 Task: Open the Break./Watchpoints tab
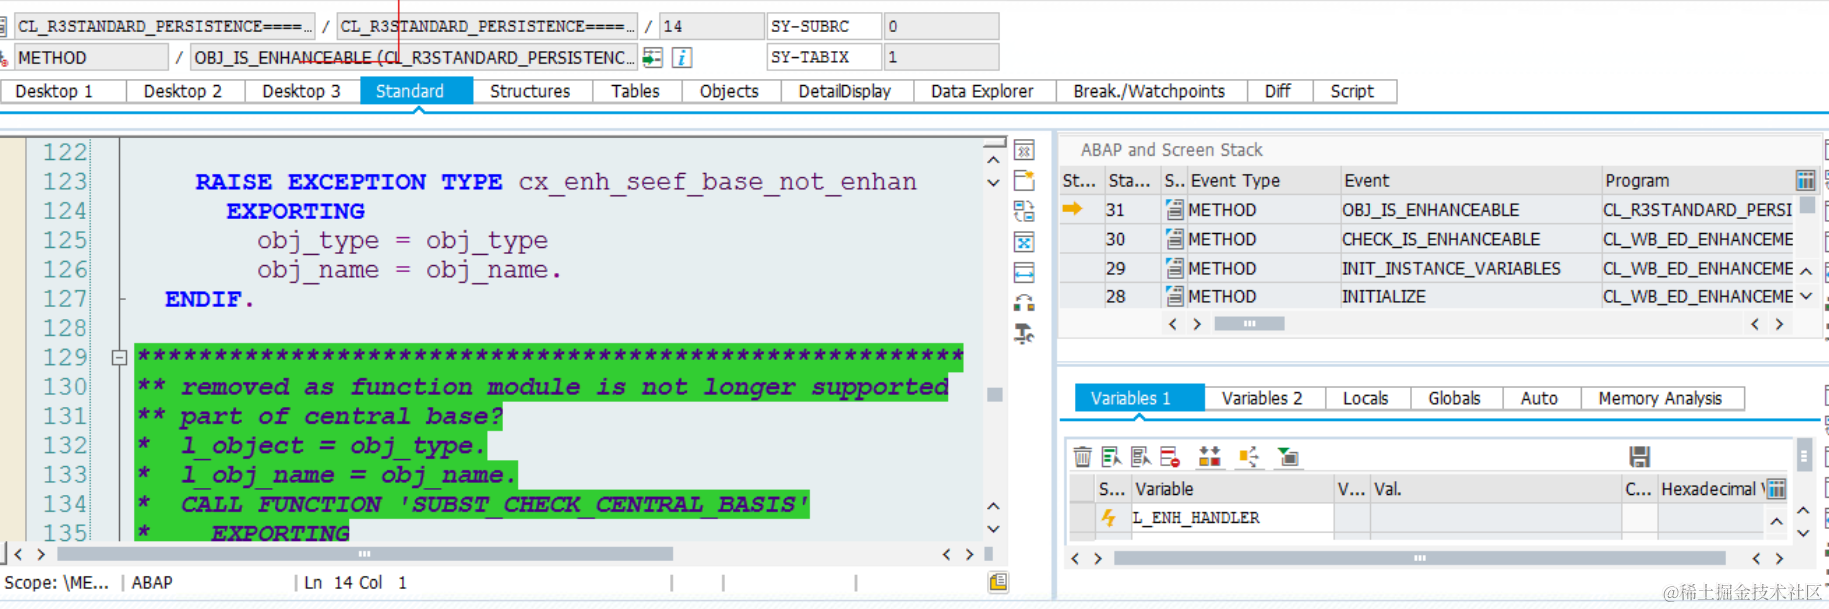(1149, 91)
